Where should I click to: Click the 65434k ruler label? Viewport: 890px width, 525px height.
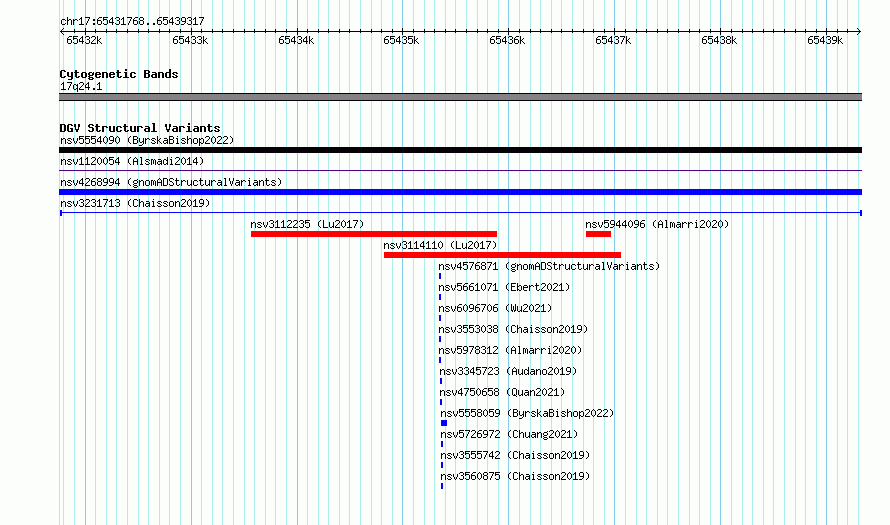point(296,40)
